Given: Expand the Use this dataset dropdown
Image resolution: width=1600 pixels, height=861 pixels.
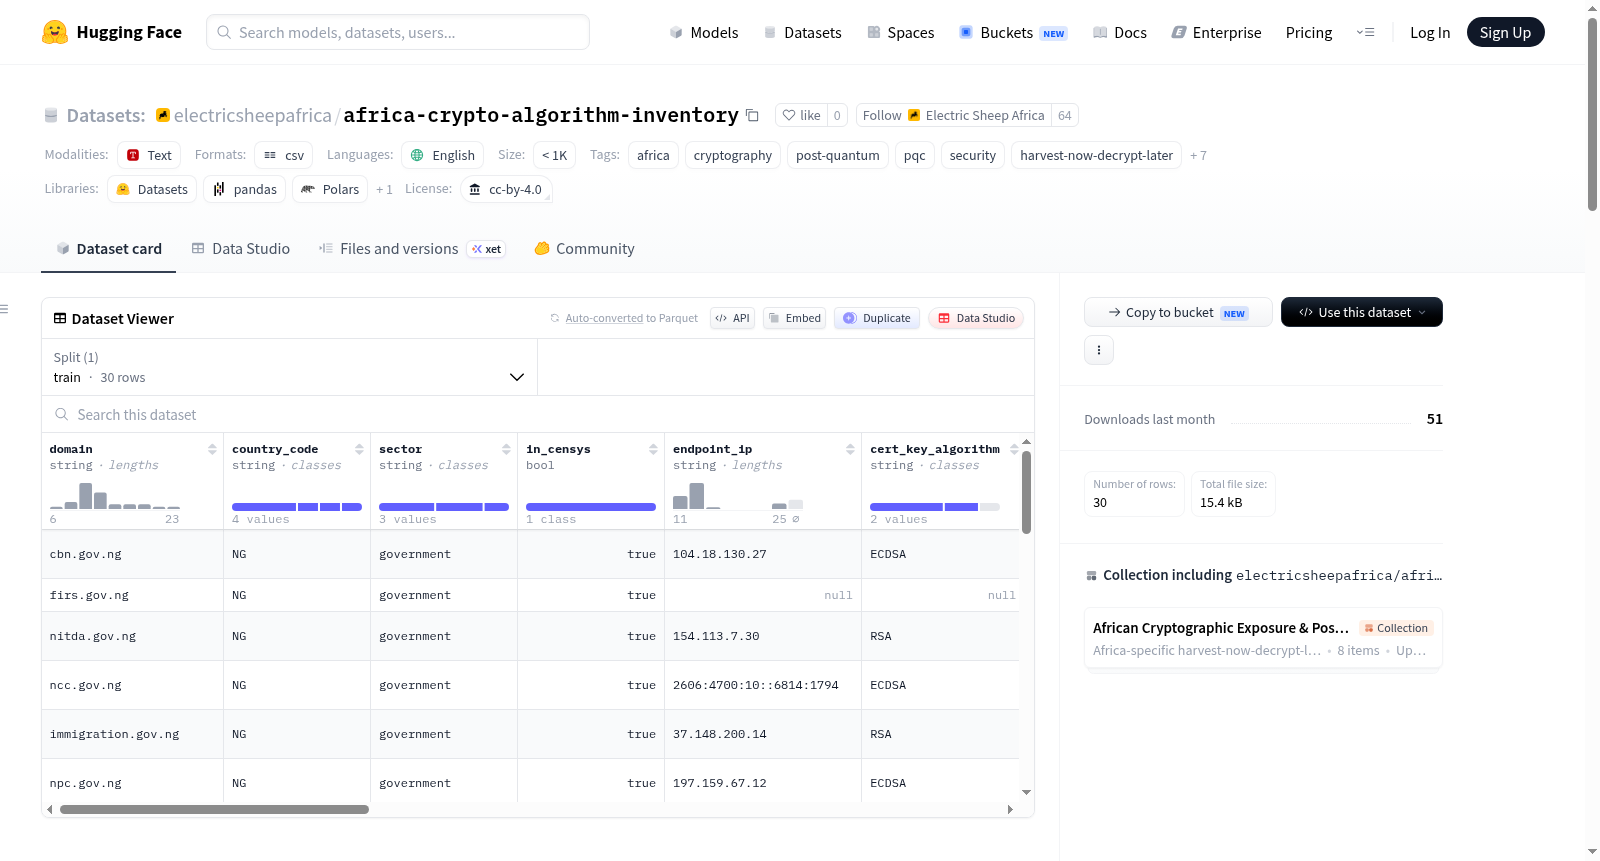Looking at the screenshot, I should [x=1361, y=312].
